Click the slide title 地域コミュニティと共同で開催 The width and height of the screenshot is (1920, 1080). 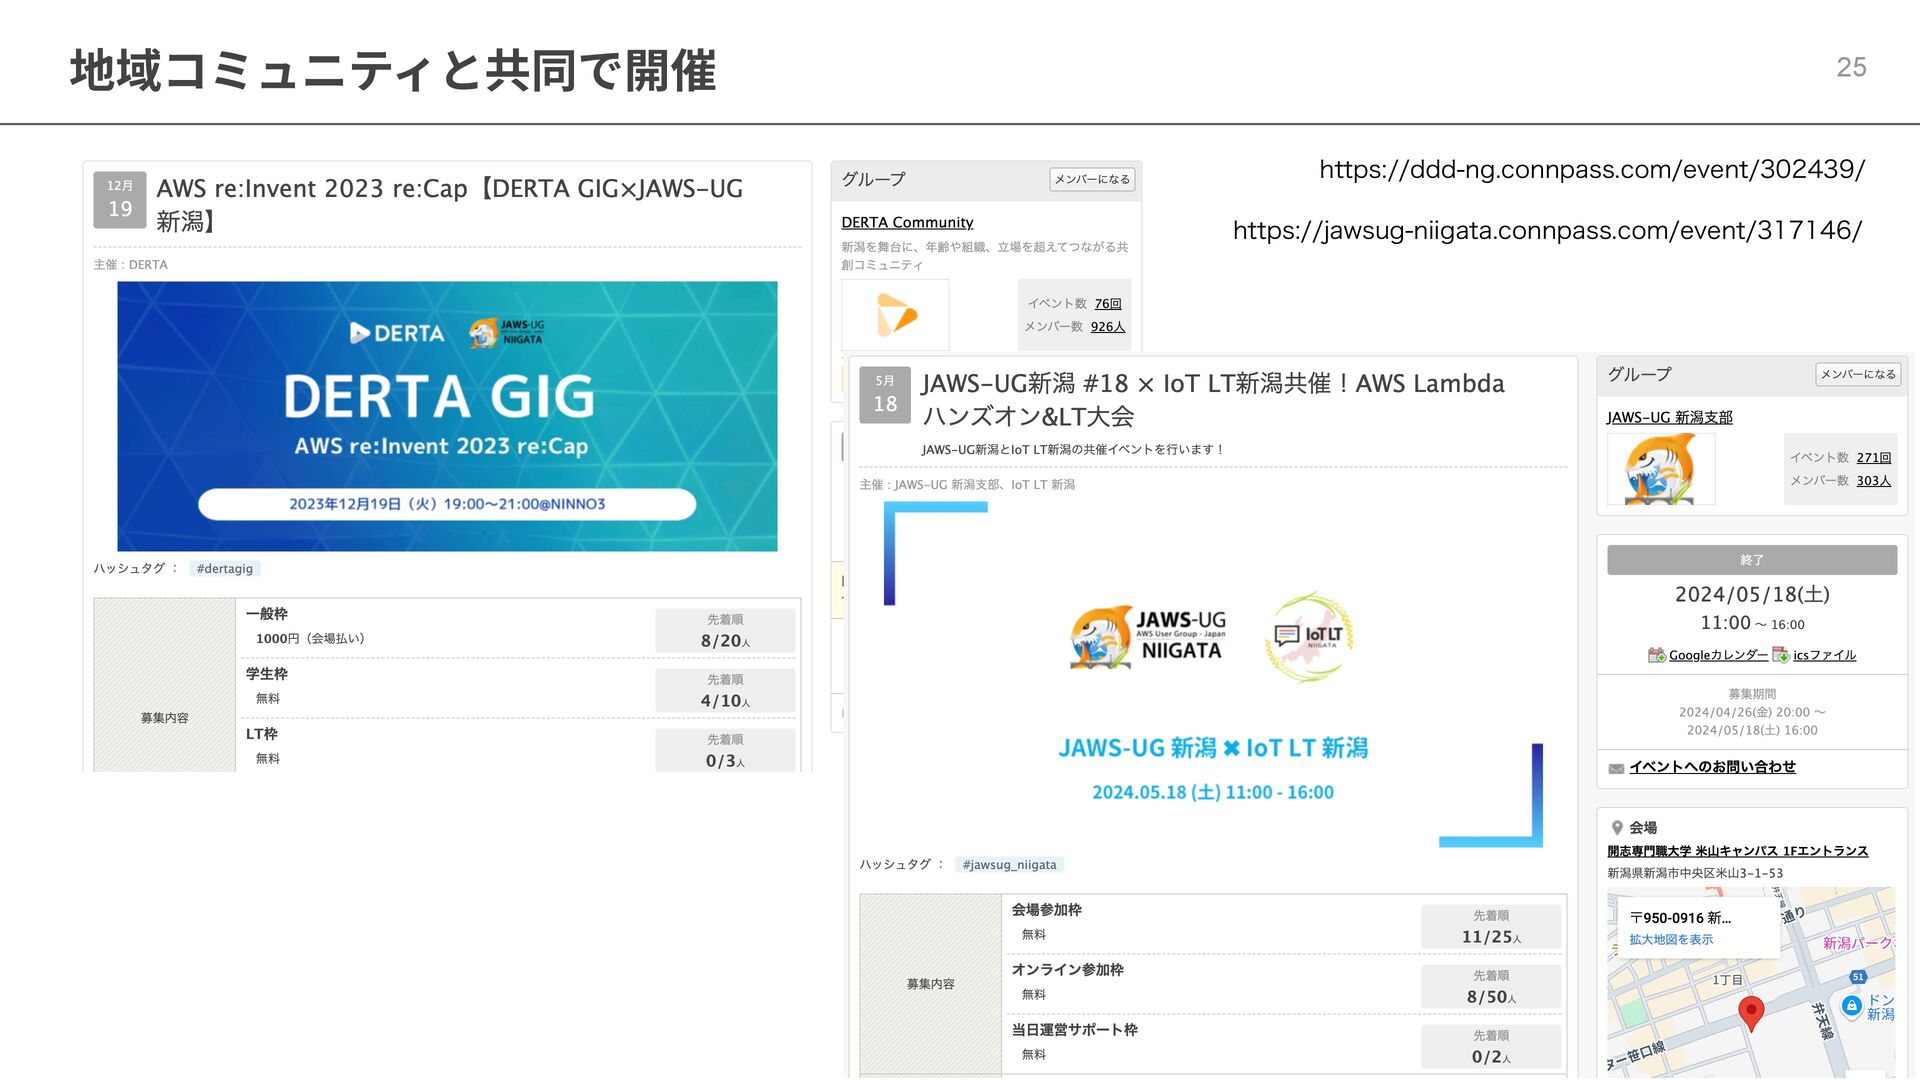[x=393, y=71]
